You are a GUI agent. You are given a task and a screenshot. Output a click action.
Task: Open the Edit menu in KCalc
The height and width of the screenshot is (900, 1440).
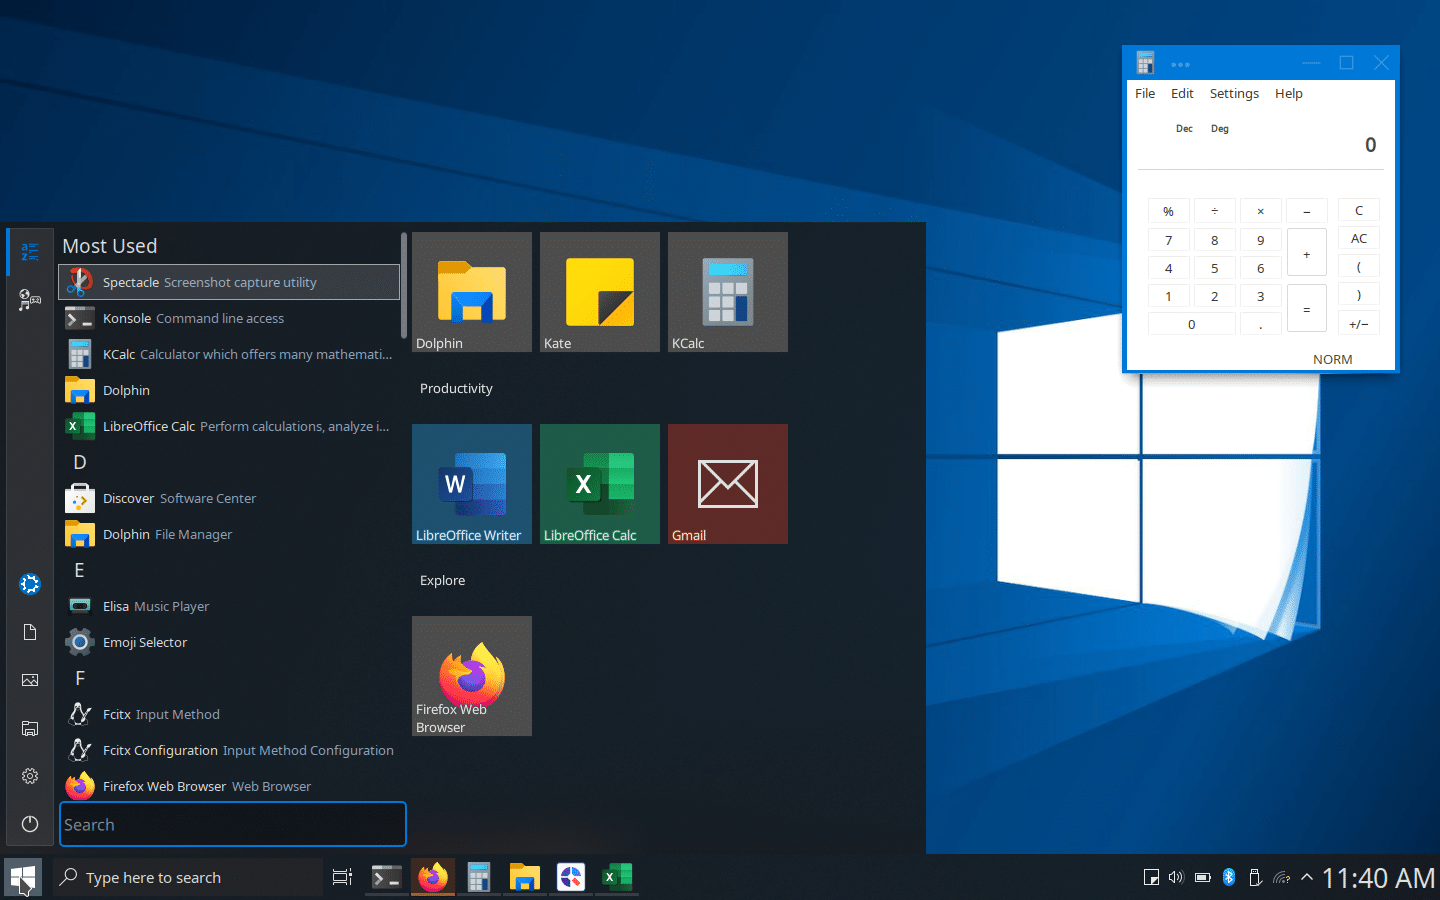tap(1182, 93)
